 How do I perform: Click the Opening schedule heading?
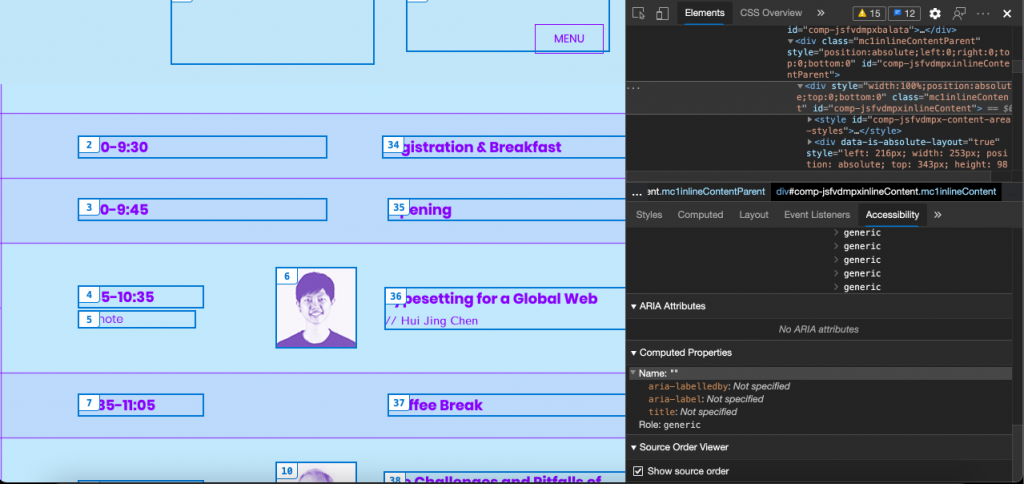425,210
